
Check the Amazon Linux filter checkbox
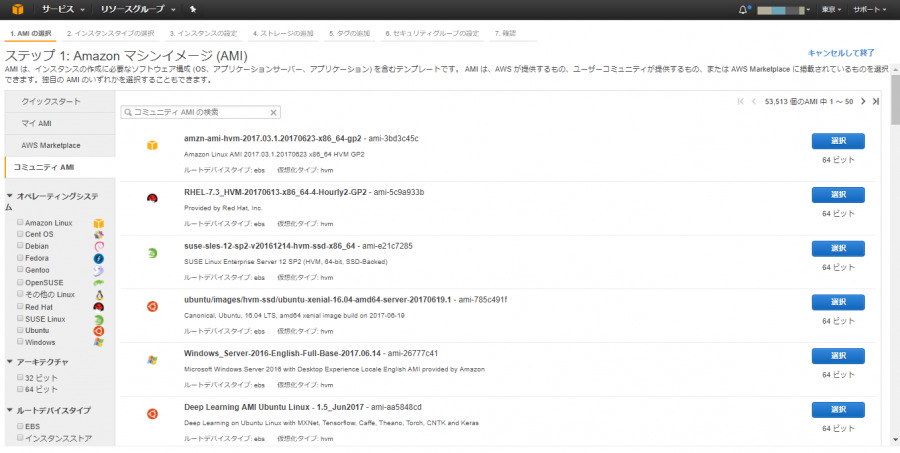pos(20,222)
